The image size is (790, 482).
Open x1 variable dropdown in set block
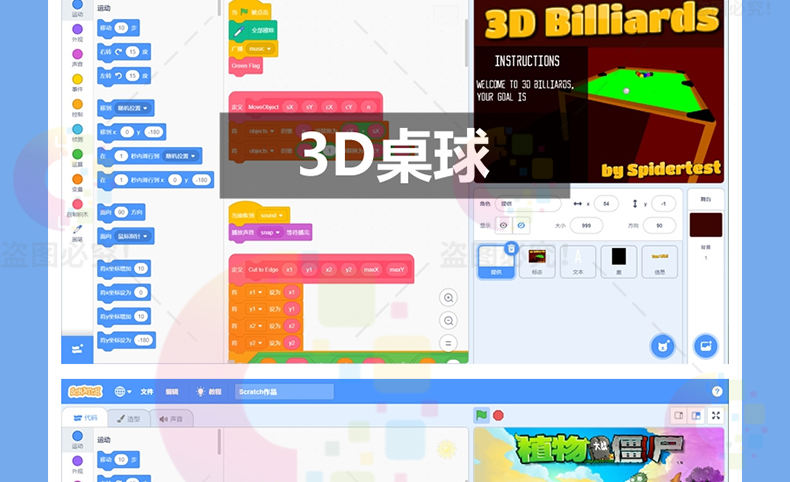point(255,292)
